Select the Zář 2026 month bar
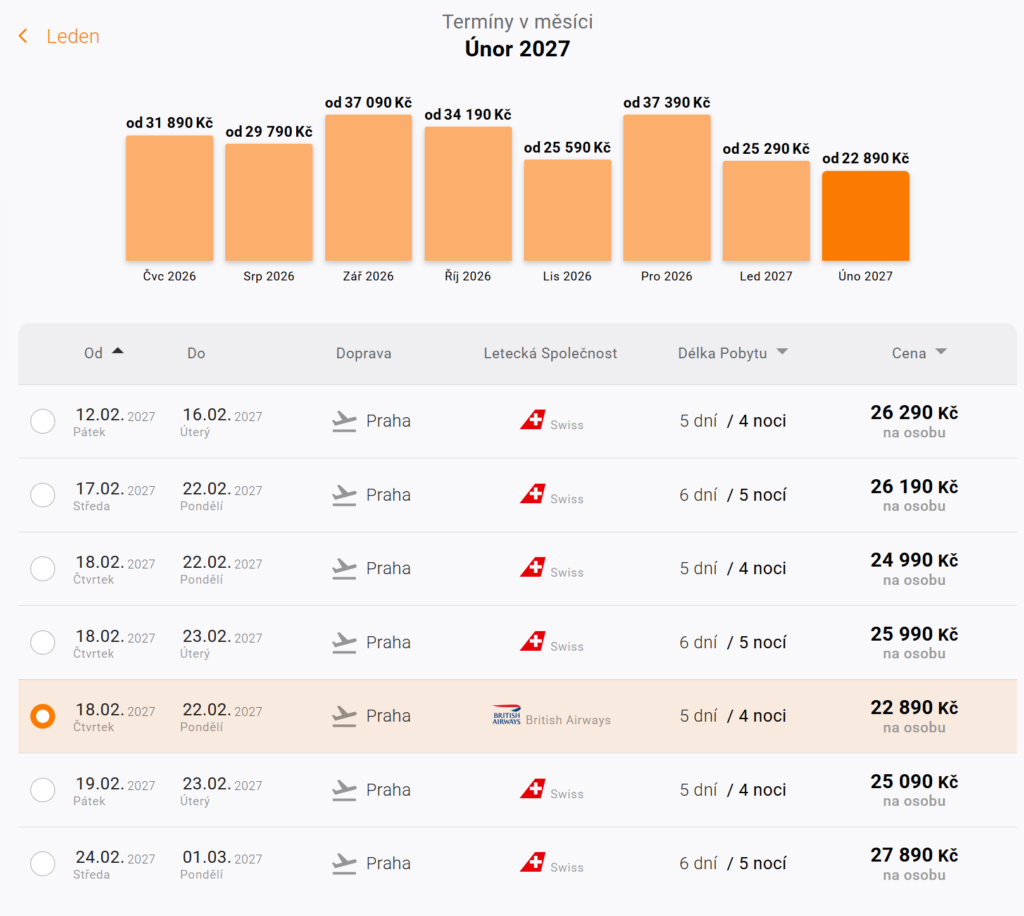The height and width of the screenshot is (916, 1024). (x=368, y=188)
